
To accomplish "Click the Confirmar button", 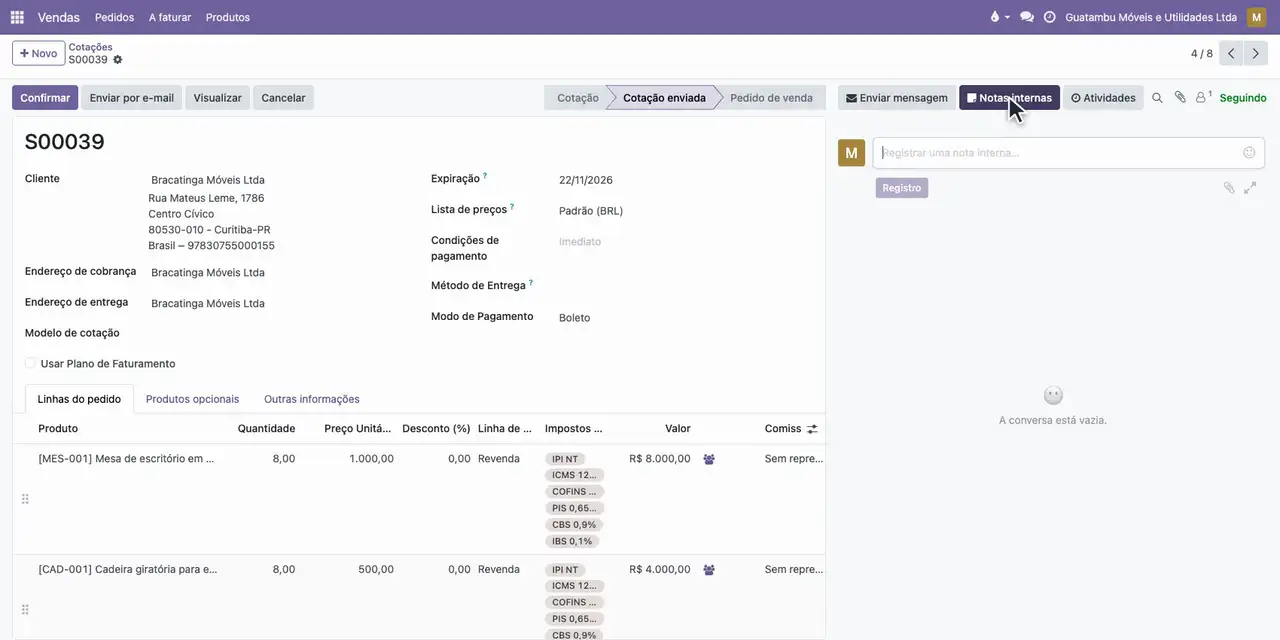I will (x=45, y=98).
